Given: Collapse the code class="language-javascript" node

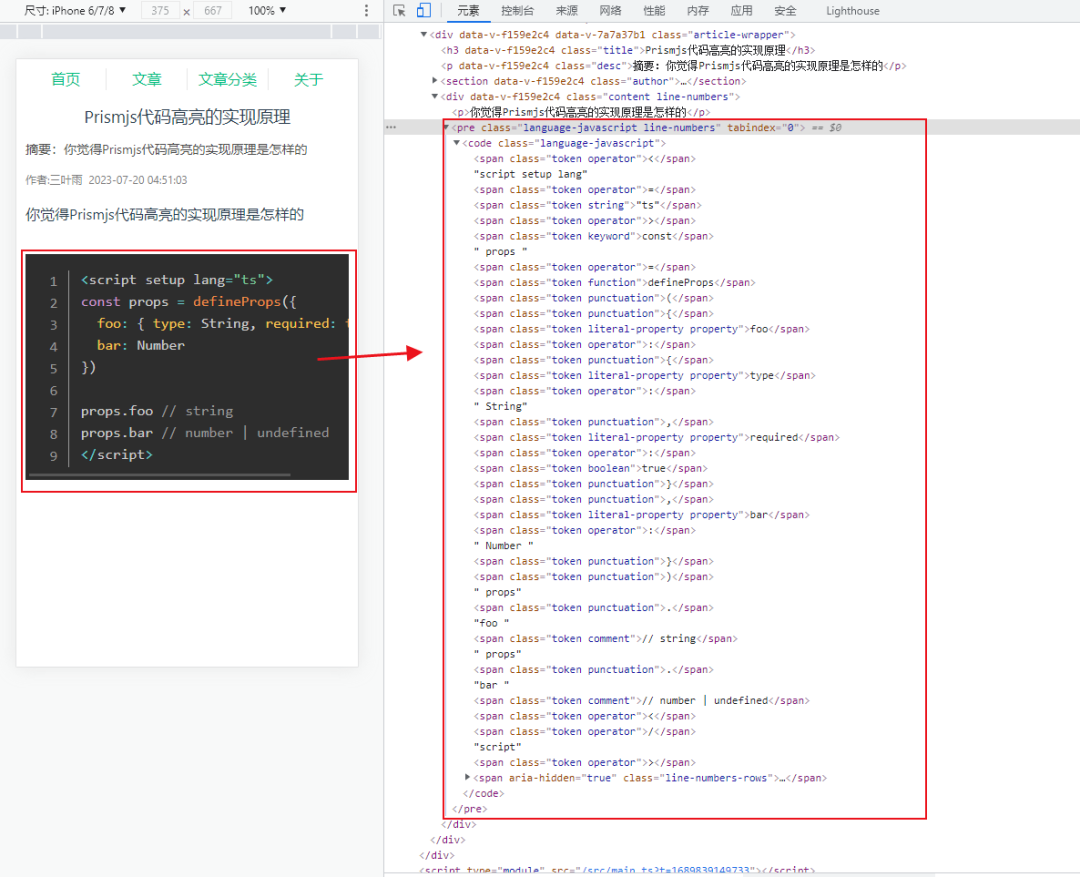Looking at the screenshot, I should click(x=457, y=143).
